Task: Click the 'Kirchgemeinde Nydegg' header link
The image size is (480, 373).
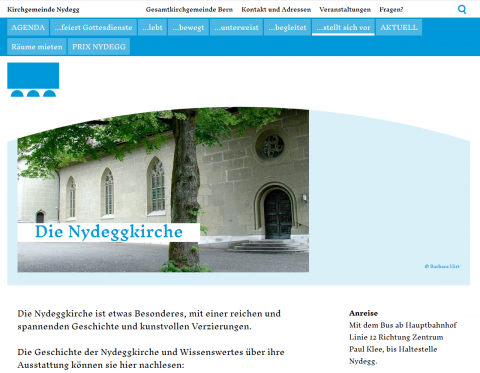Action: pyautogui.click(x=43, y=9)
